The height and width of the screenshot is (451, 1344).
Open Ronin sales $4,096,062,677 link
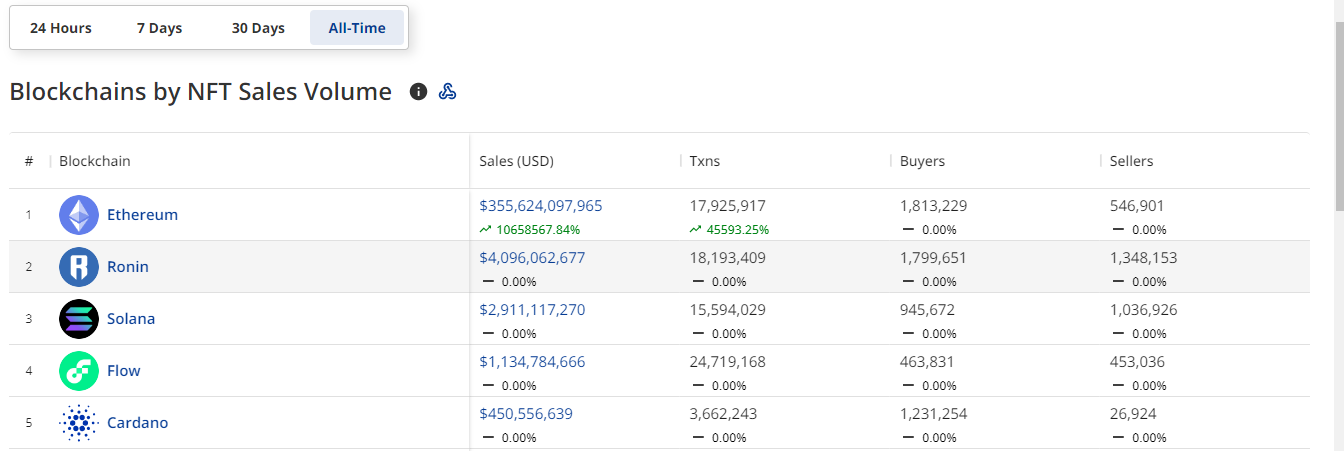(532, 258)
